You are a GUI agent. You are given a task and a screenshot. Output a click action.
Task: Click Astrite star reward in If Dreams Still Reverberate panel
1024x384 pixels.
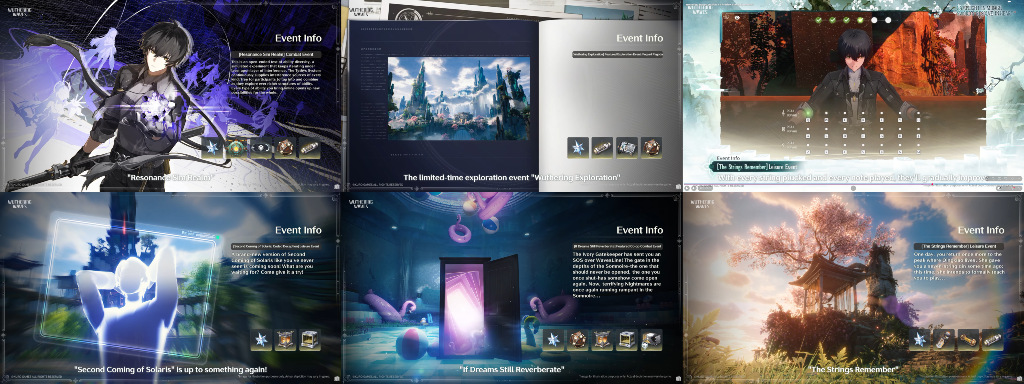554,340
